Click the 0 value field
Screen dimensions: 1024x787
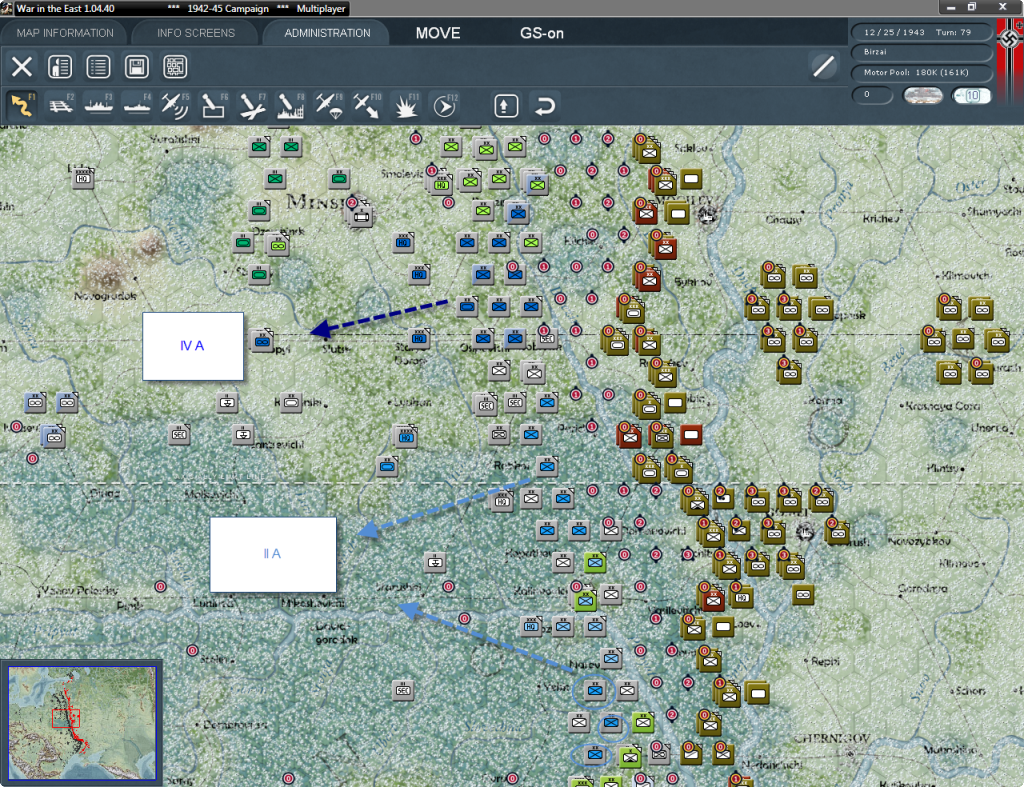pyautogui.click(x=872, y=95)
